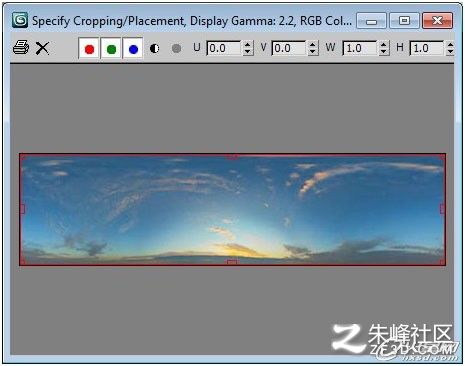Screen dimensions: 465x366
Task: Click the gray monochrome circle icon
Action: (x=176, y=49)
